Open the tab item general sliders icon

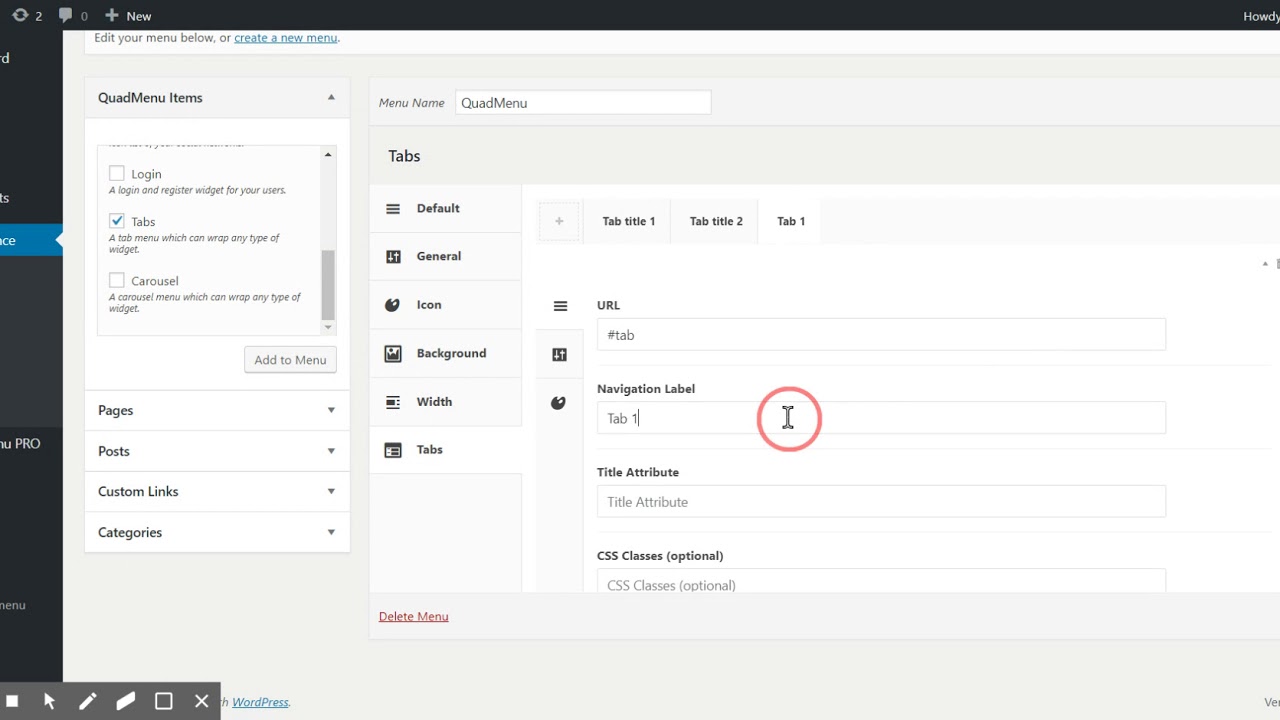(x=559, y=354)
